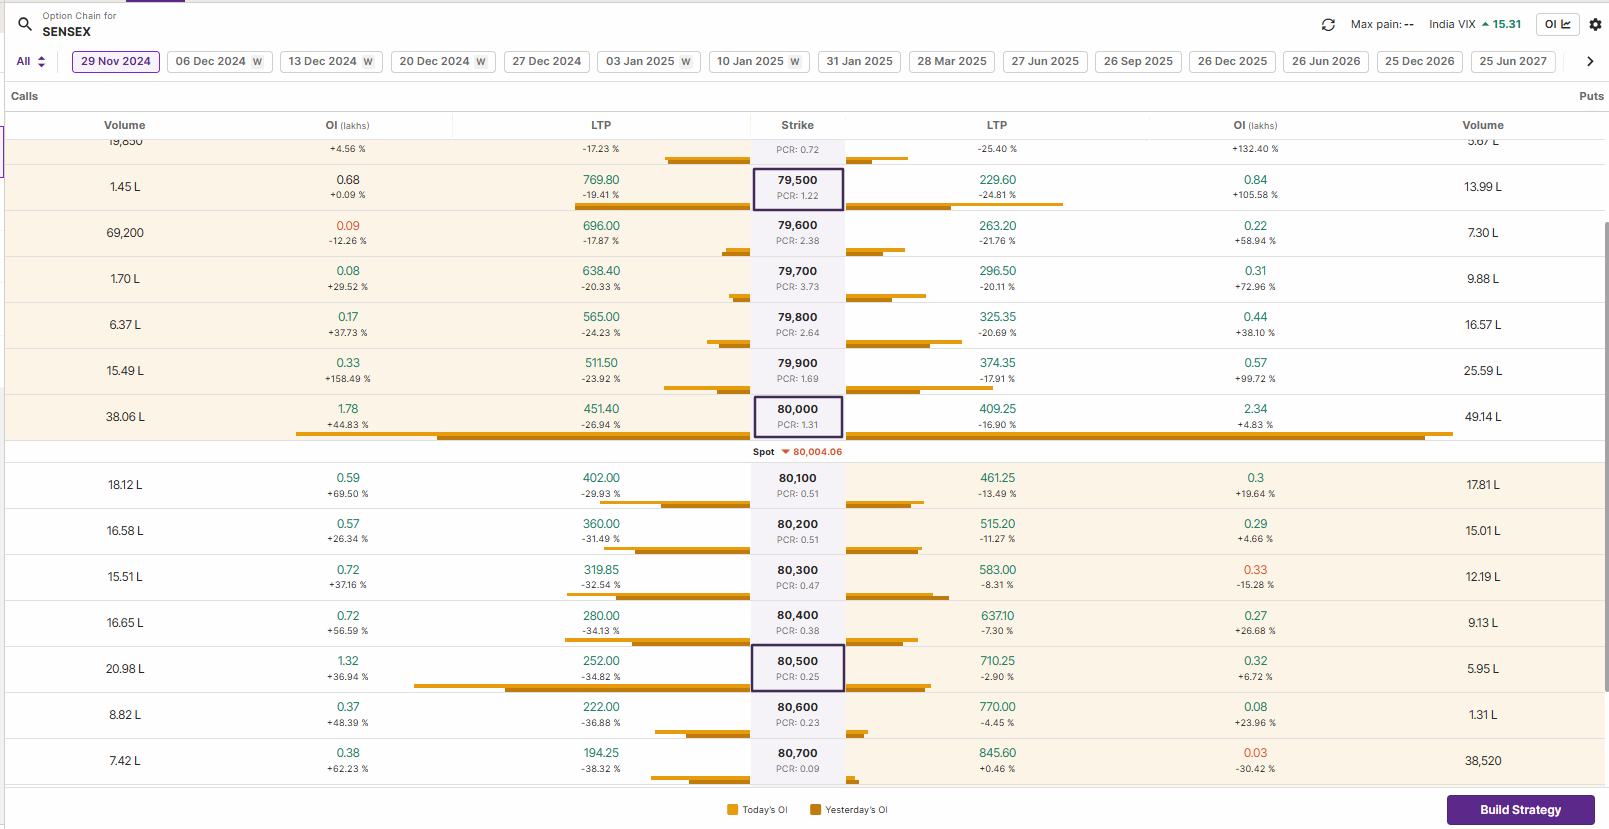1609x829 pixels.
Task: Click call volume 38.06 L
Action: (125, 417)
